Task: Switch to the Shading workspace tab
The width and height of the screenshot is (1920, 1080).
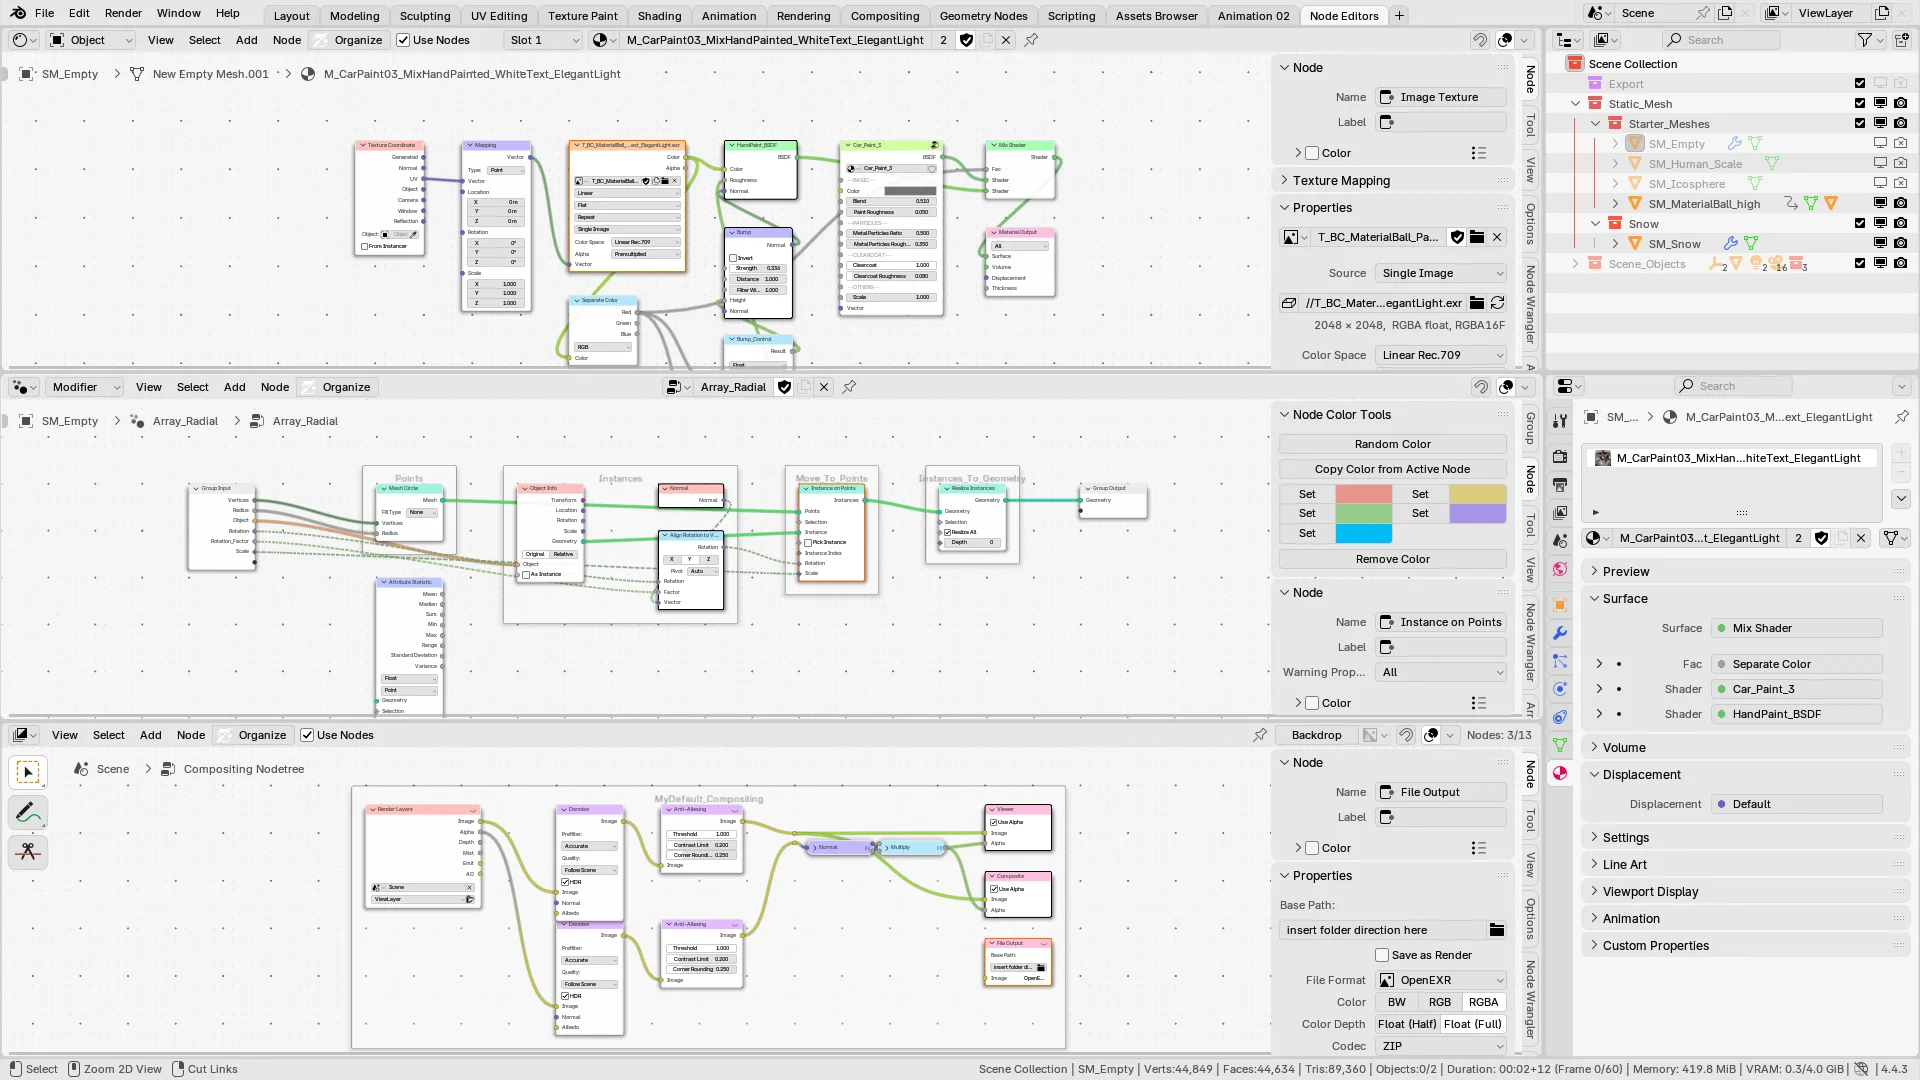Action: click(x=659, y=16)
